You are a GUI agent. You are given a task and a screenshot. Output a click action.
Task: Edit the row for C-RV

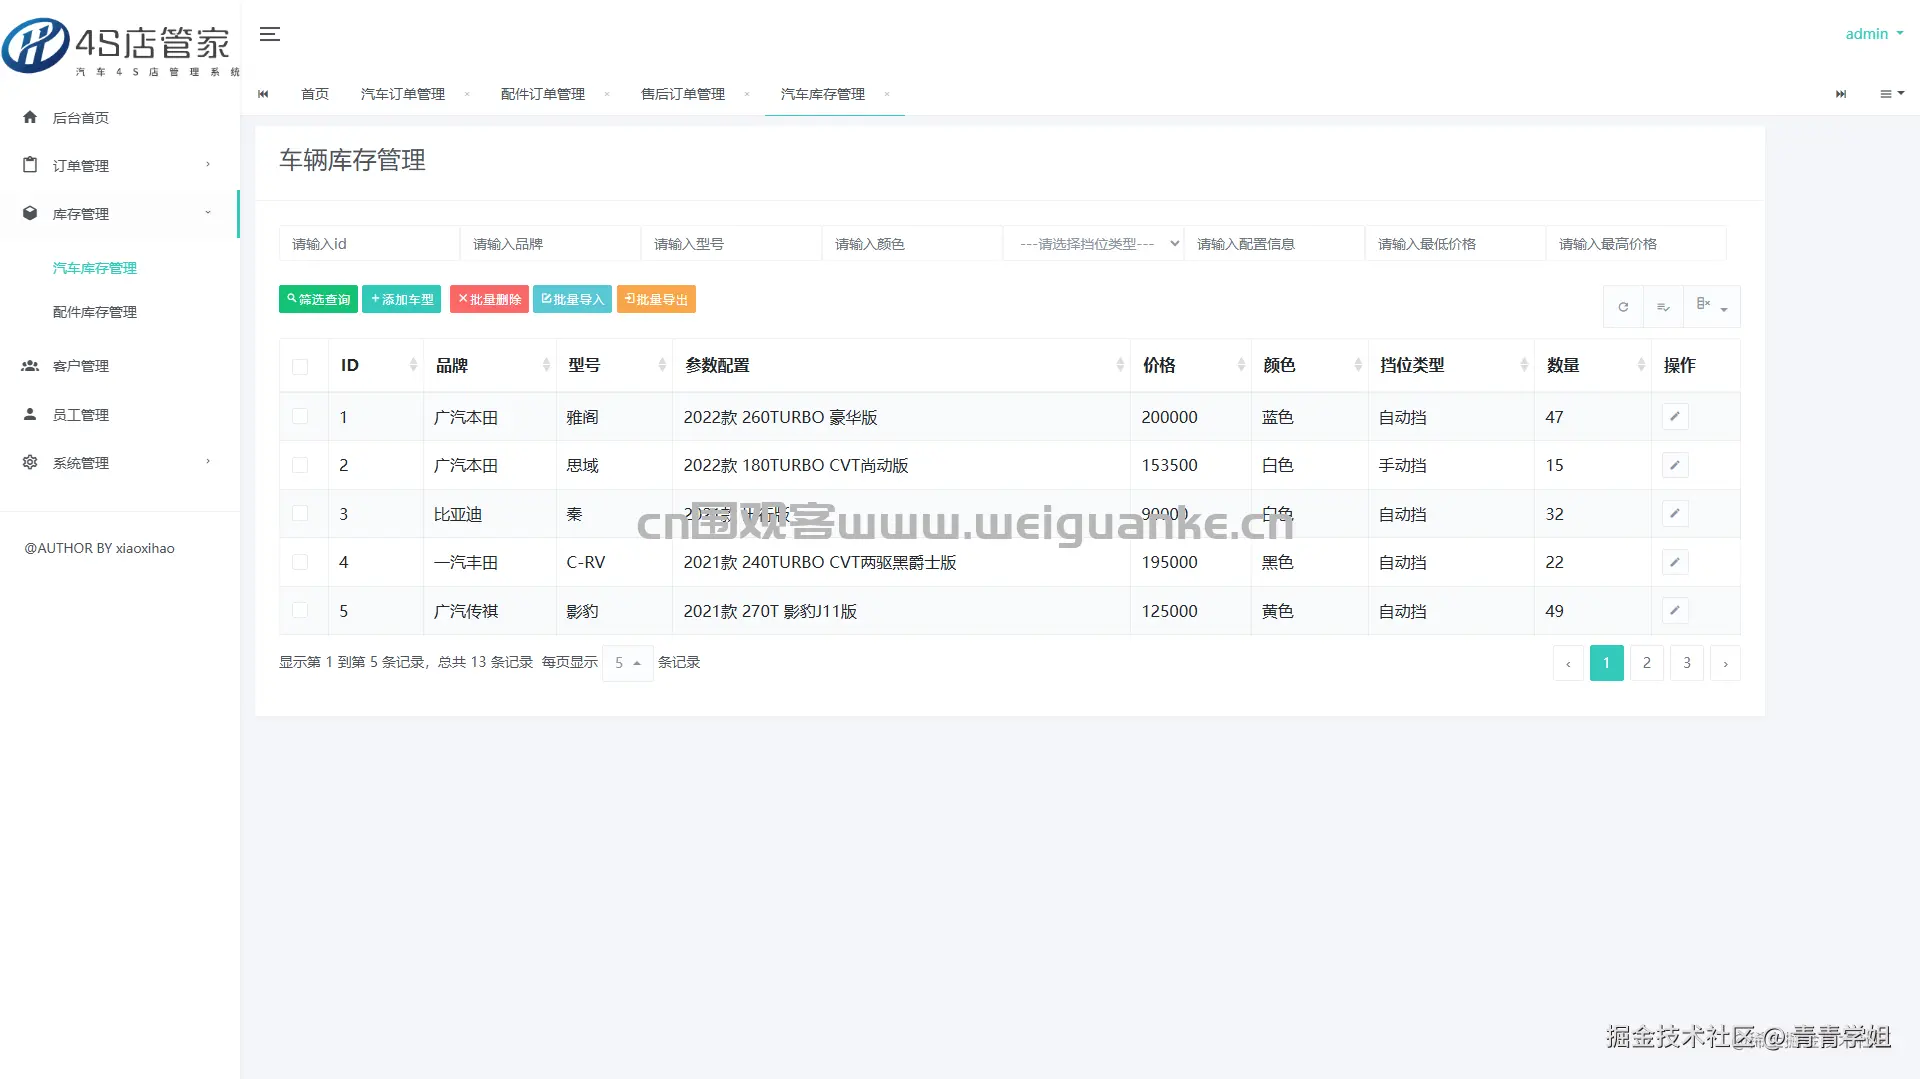[x=1675, y=562]
